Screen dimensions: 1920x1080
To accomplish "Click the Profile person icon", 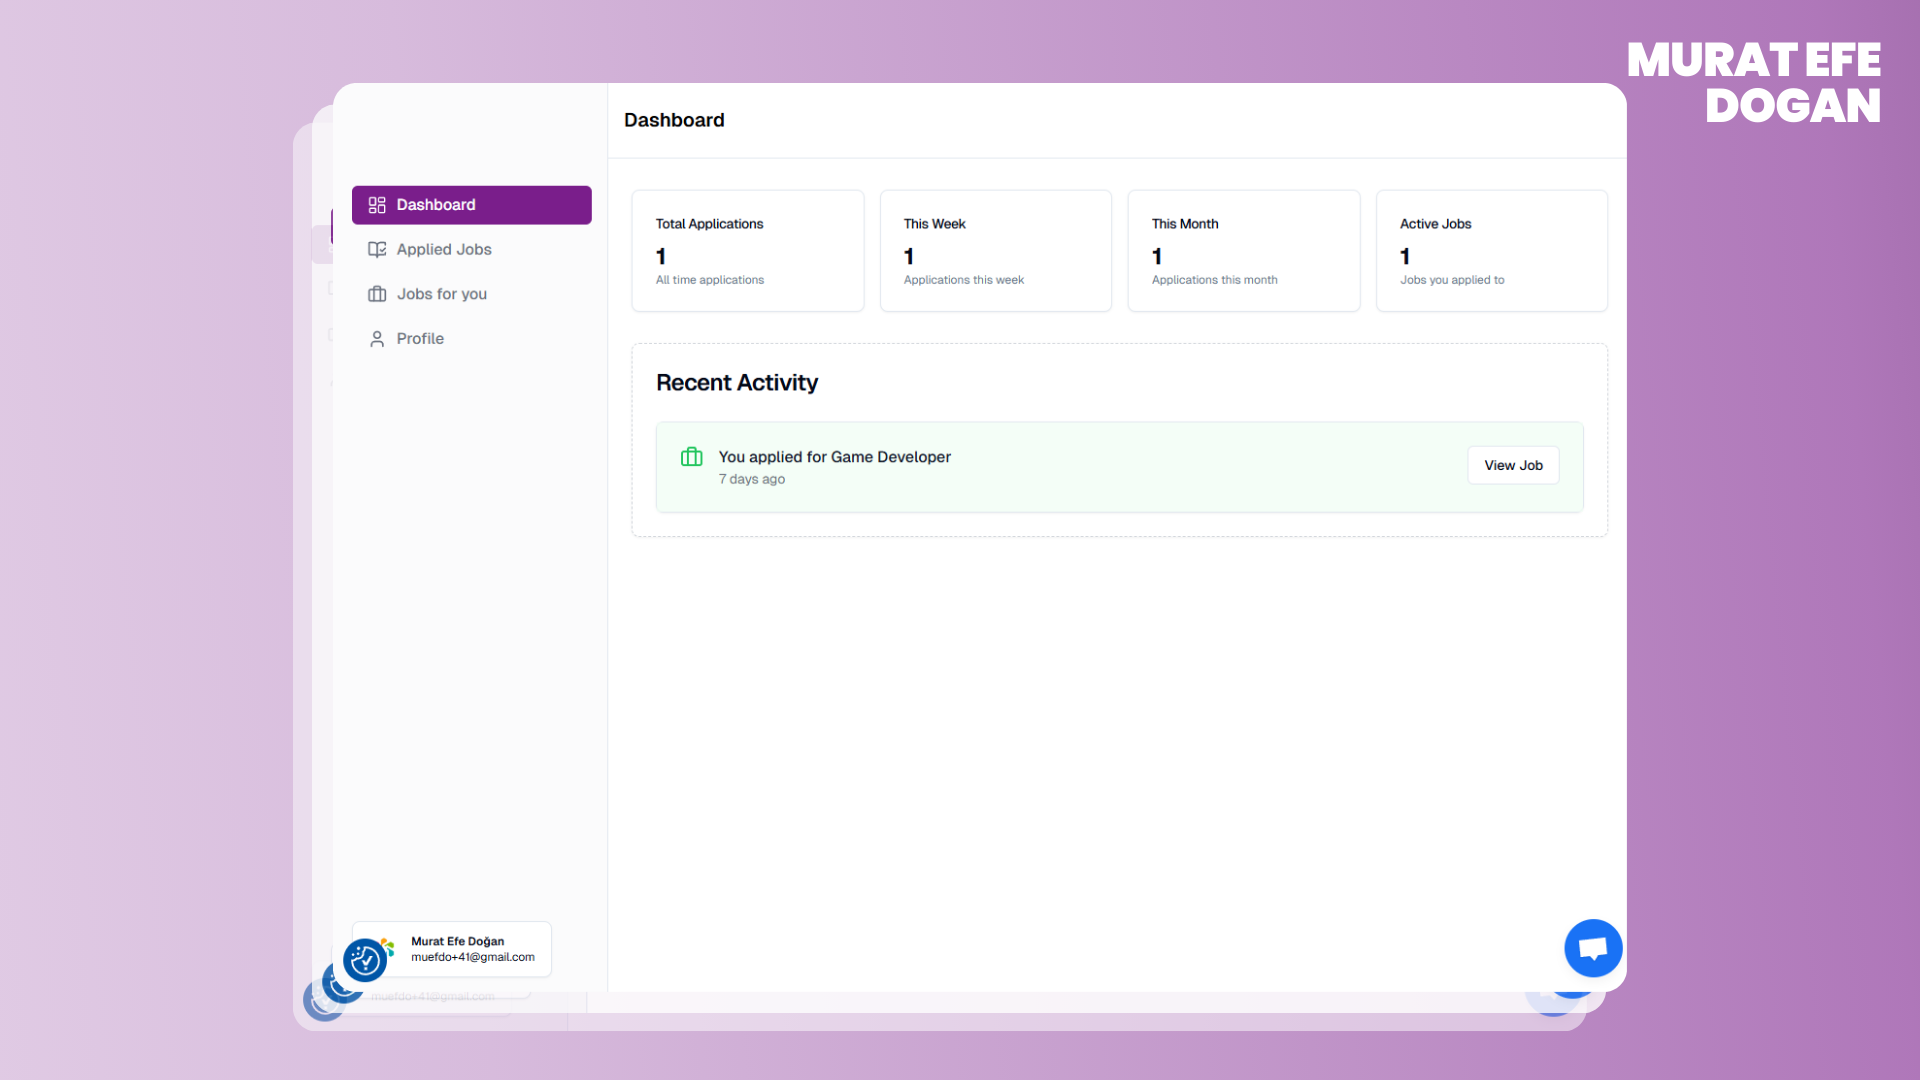I will [x=377, y=339].
